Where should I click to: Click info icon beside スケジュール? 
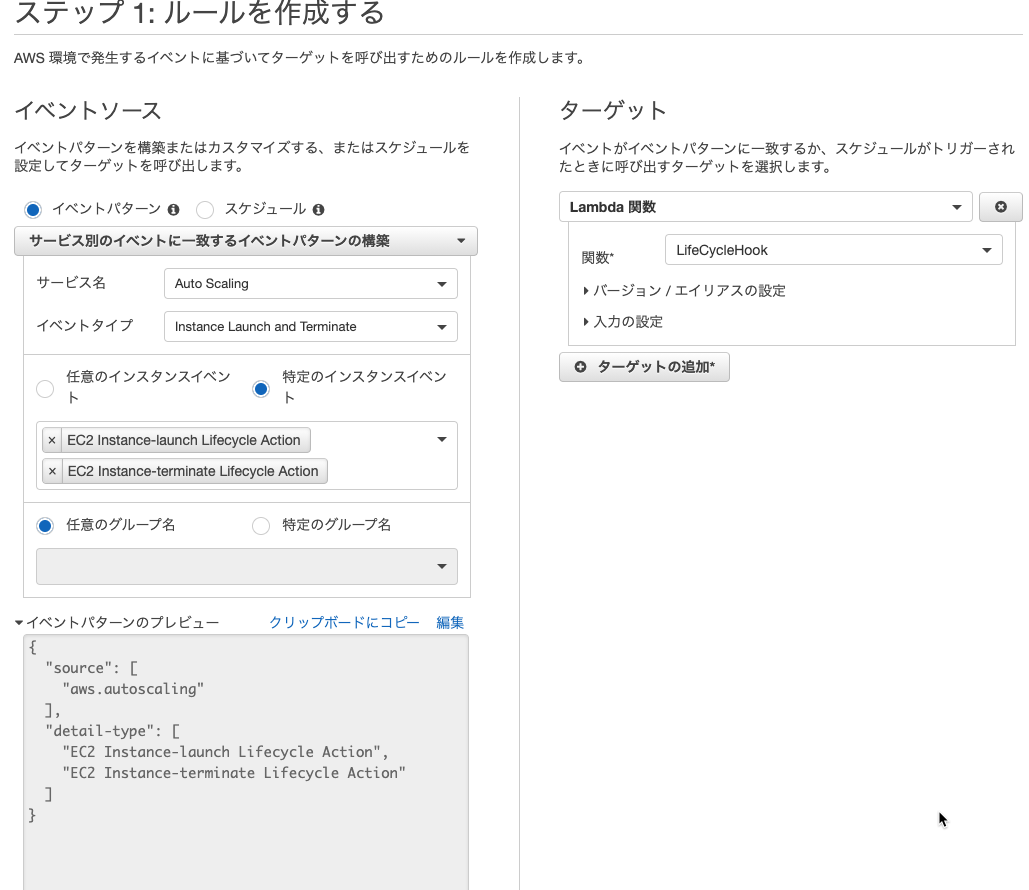pos(318,209)
